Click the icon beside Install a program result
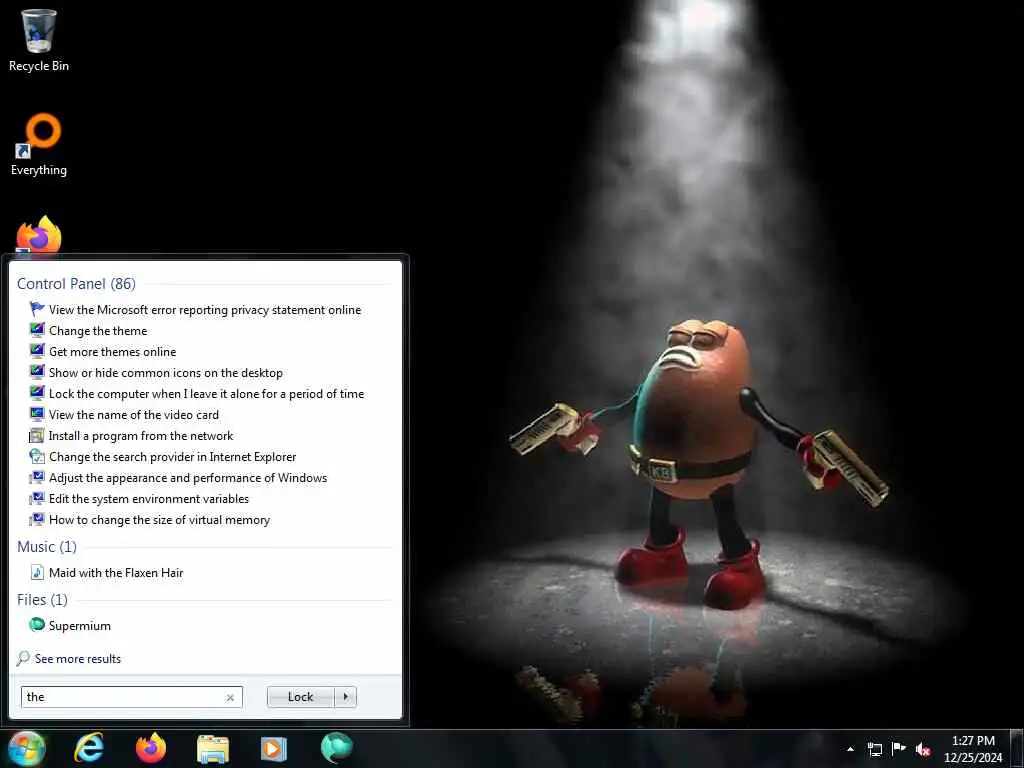1024x768 pixels. [x=37, y=435]
